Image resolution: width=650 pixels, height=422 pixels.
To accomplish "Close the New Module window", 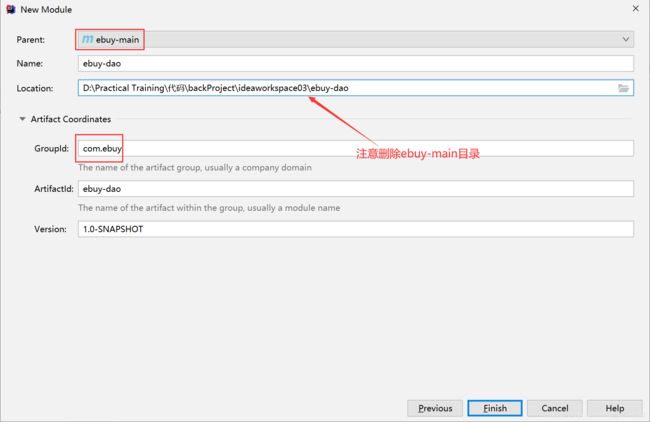I will point(635,8).
